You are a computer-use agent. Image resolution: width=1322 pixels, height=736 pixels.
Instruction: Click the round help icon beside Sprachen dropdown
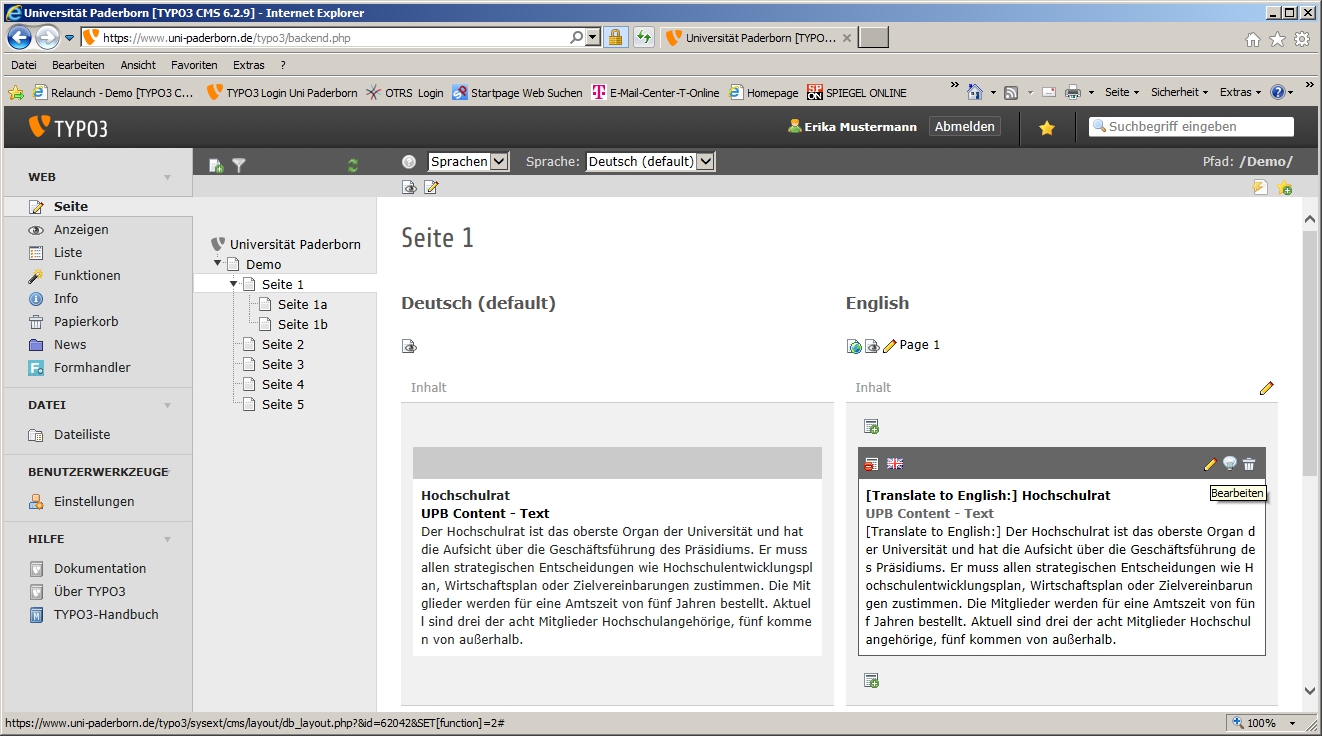[x=409, y=161]
